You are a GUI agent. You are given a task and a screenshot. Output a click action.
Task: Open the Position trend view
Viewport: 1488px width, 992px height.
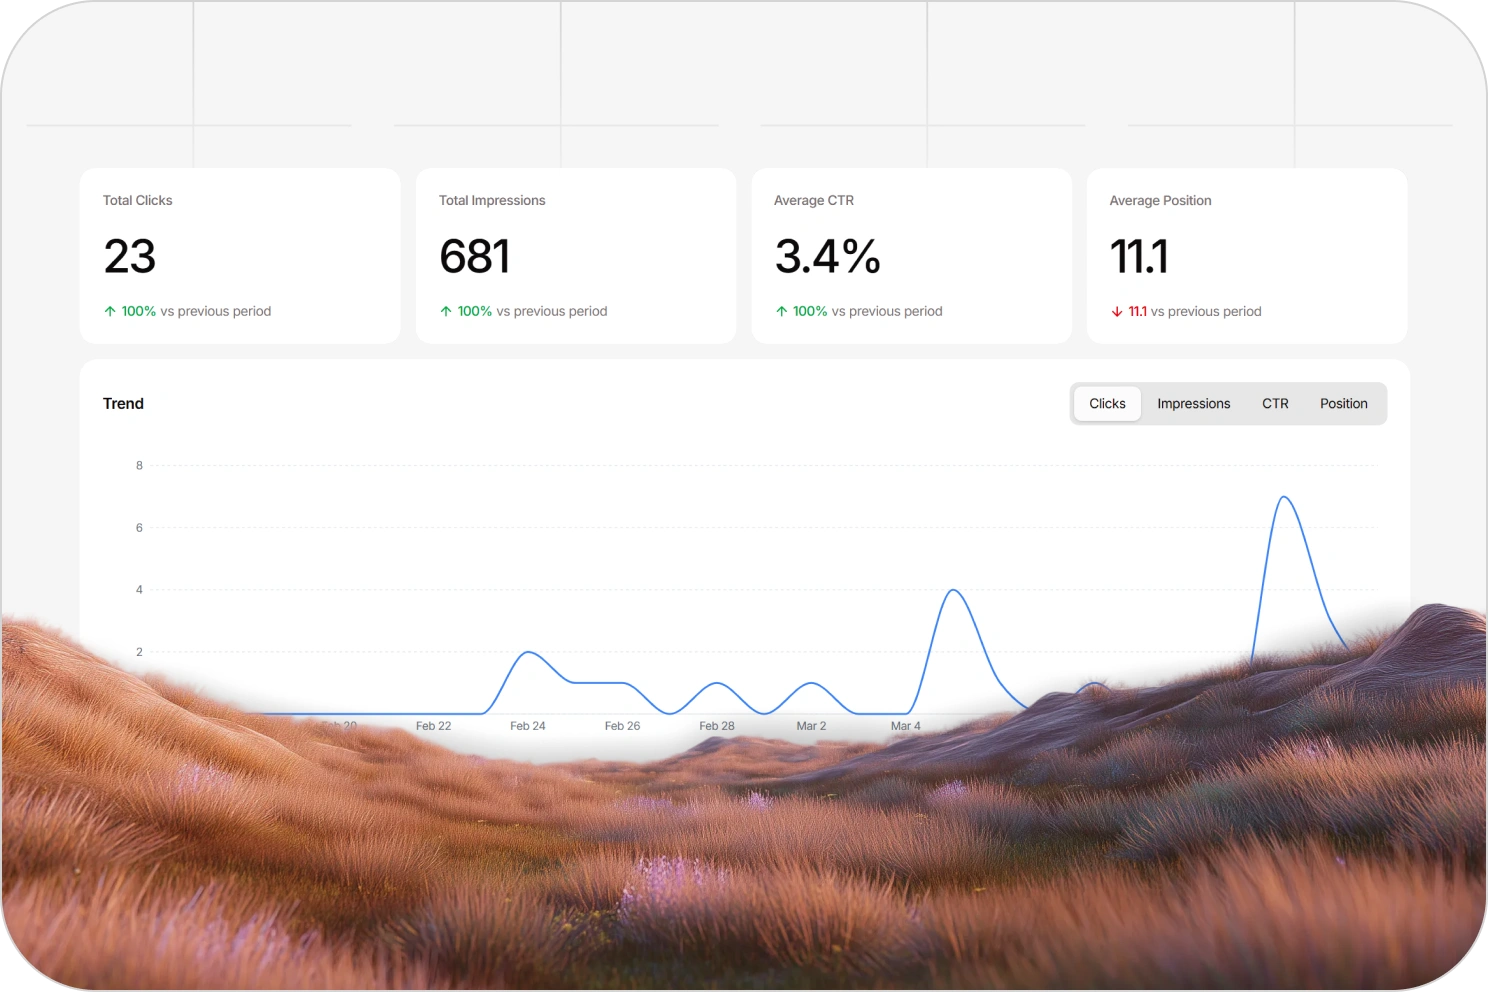tap(1343, 403)
